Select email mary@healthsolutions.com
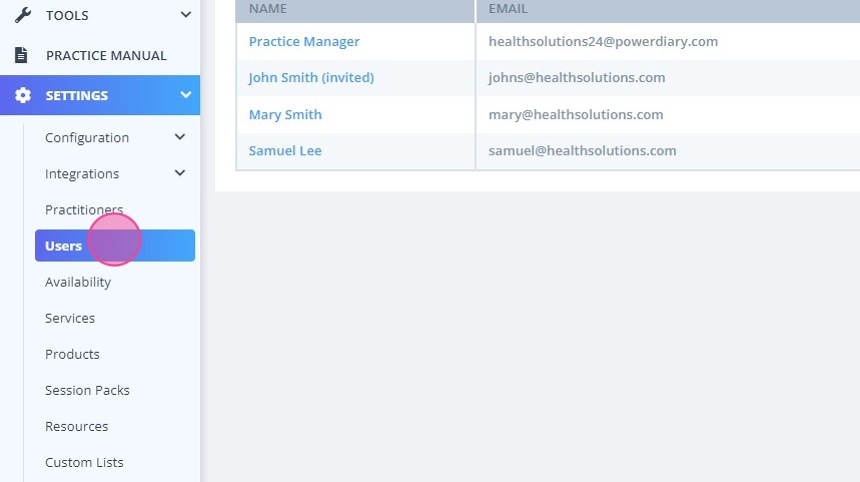 (575, 115)
